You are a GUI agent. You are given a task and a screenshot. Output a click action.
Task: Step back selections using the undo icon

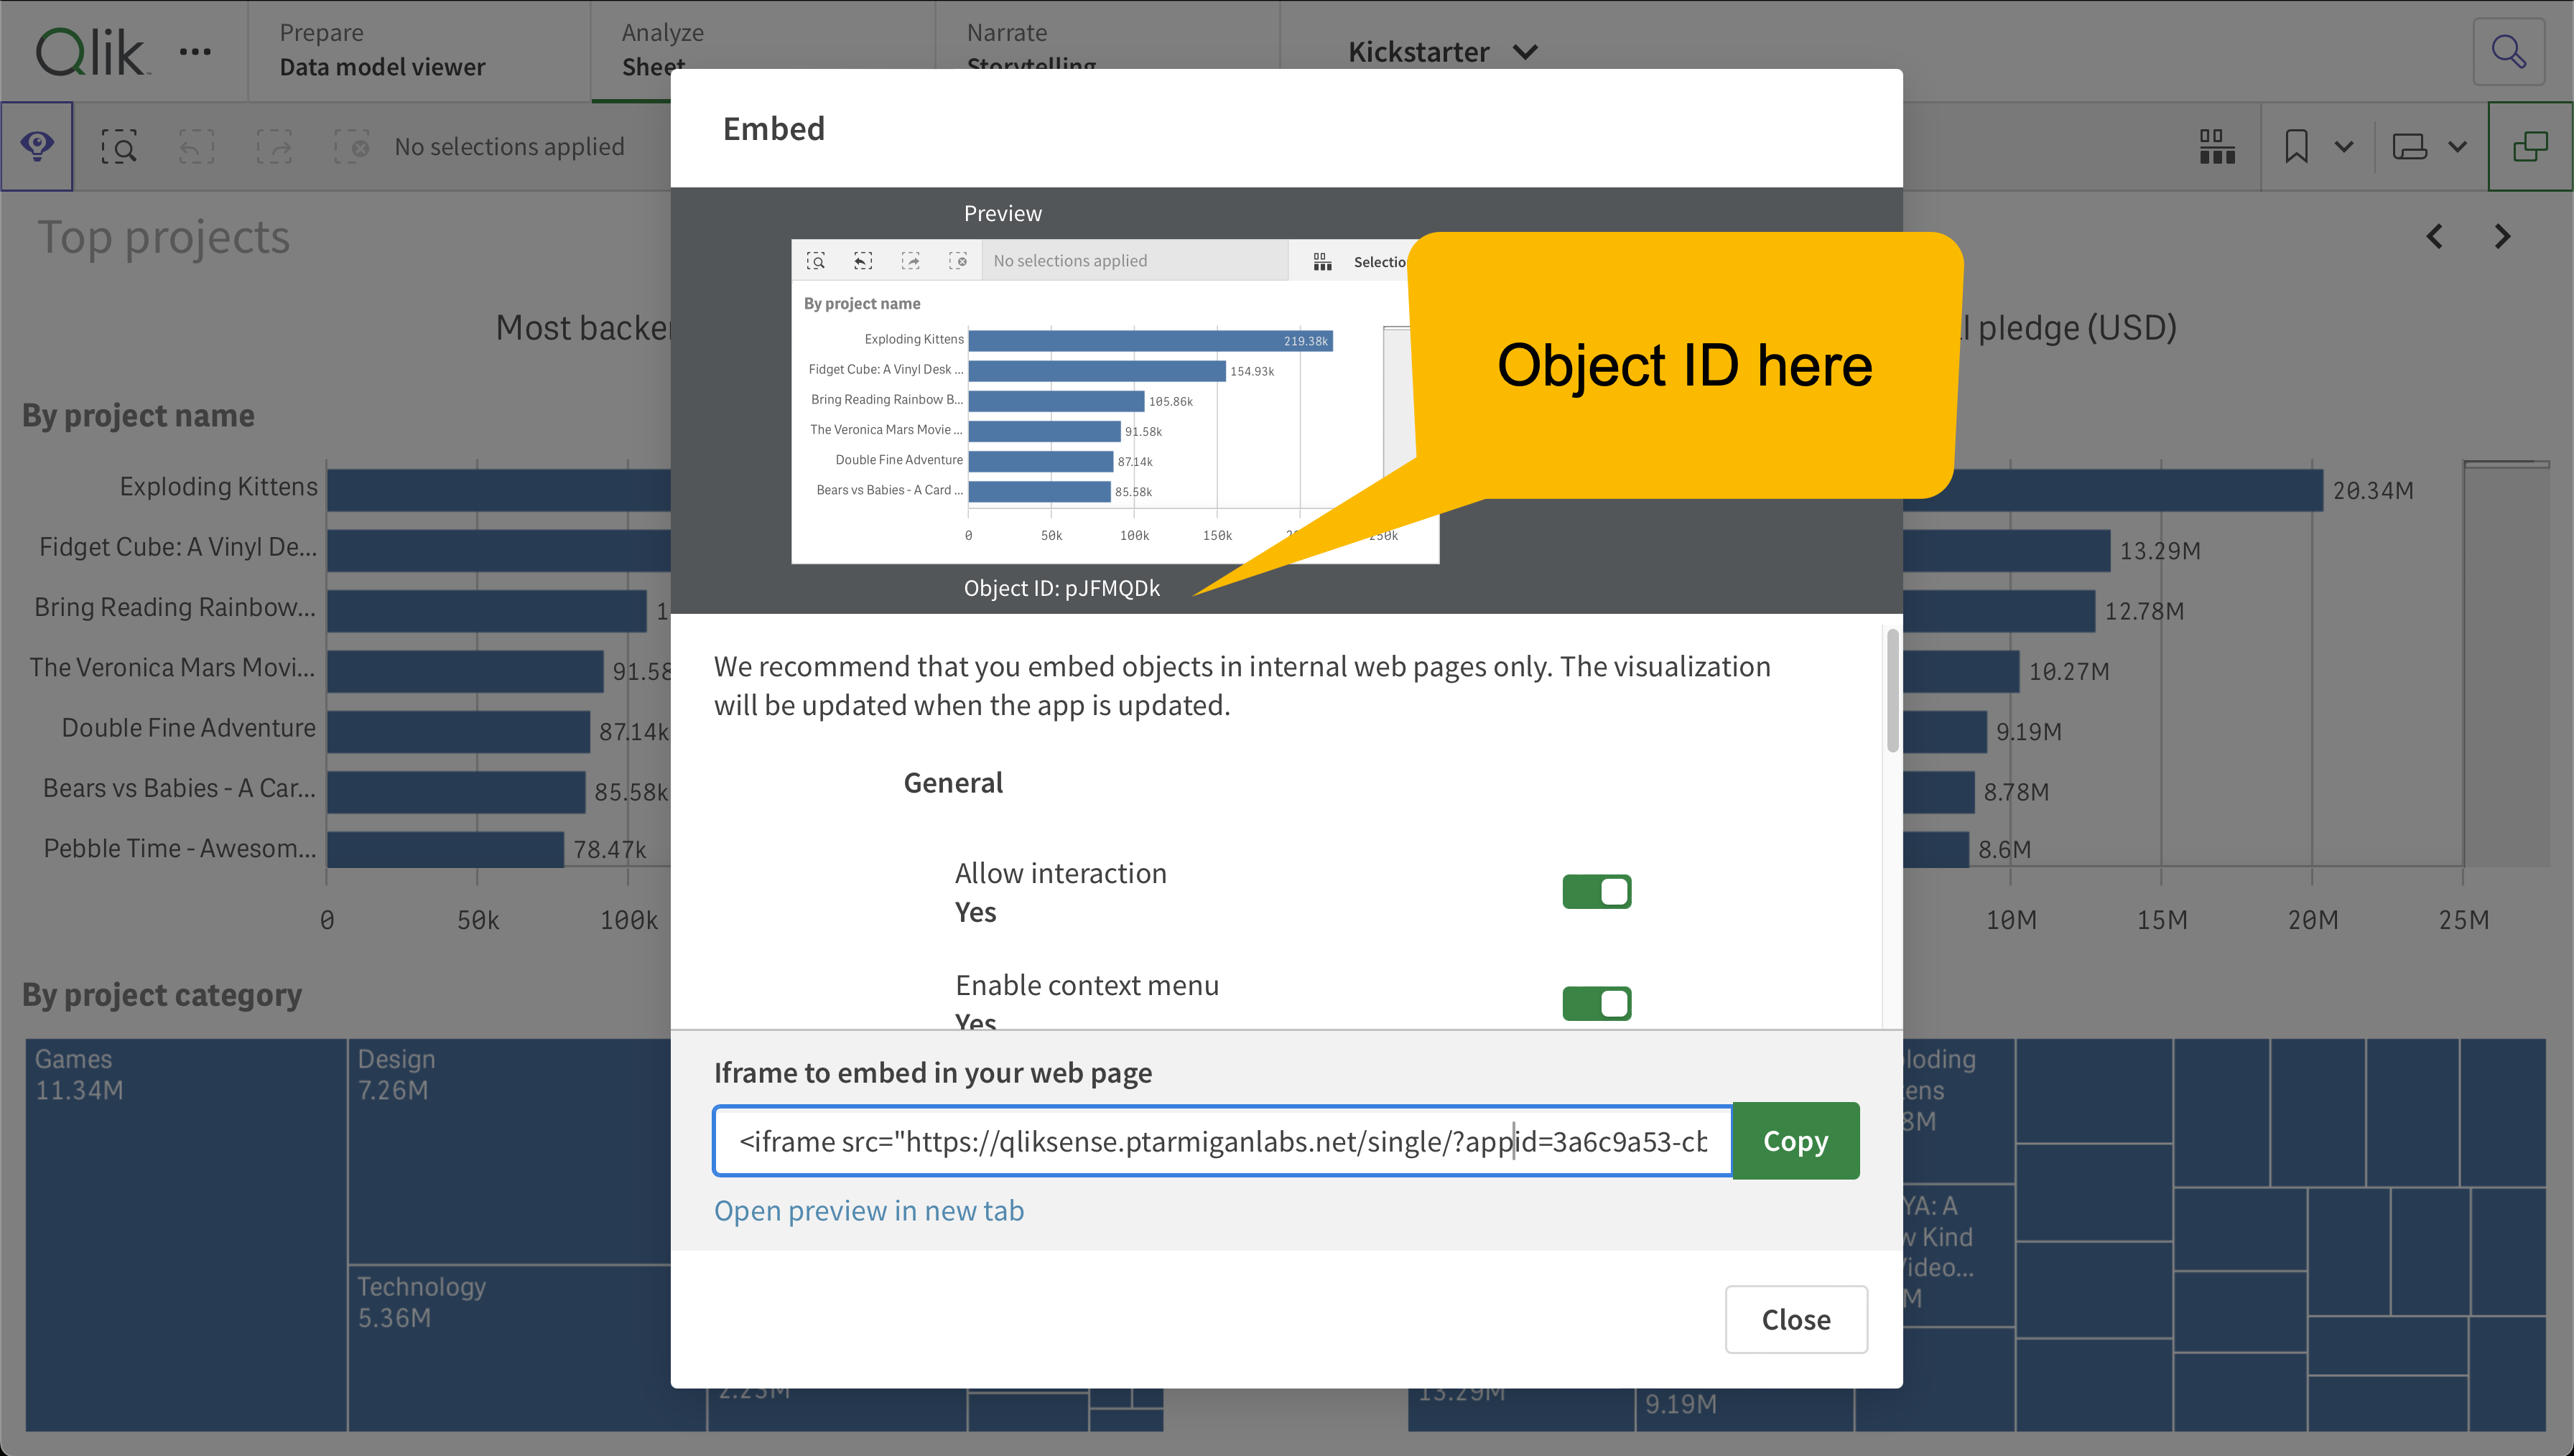click(196, 146)
